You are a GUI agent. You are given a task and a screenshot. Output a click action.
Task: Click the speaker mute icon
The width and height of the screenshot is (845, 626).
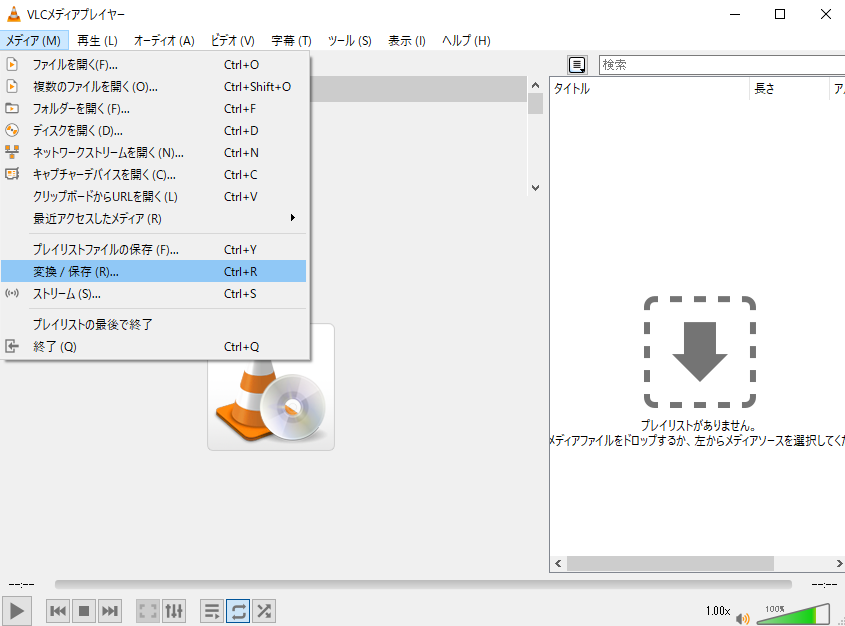coord(743,618)
